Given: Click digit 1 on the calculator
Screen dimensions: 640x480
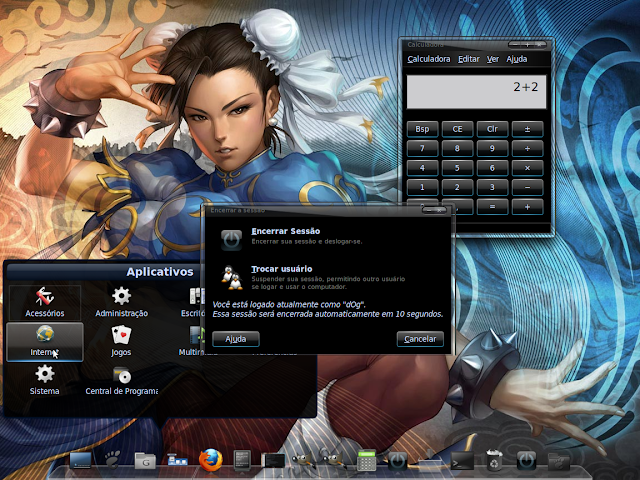Looking at the screenshot, I should click(x=422, y=187).
